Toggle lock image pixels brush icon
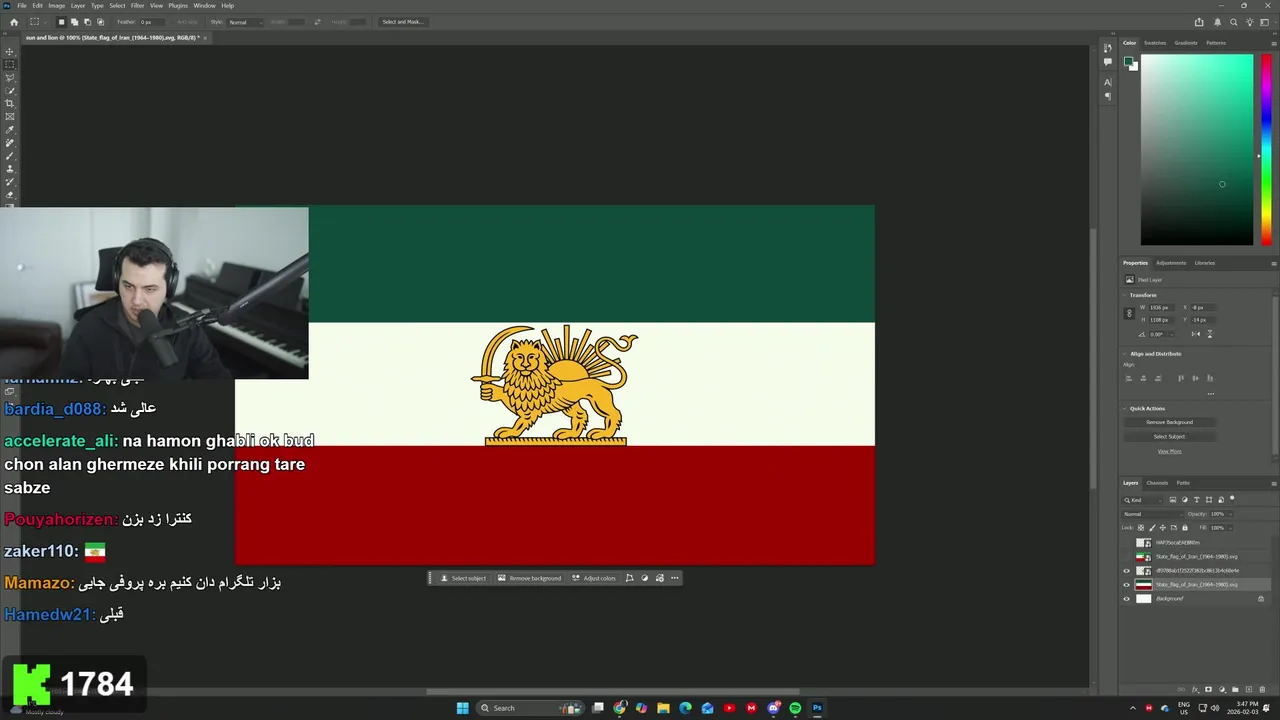The image size is (1280, 720). pos(1152,528)
